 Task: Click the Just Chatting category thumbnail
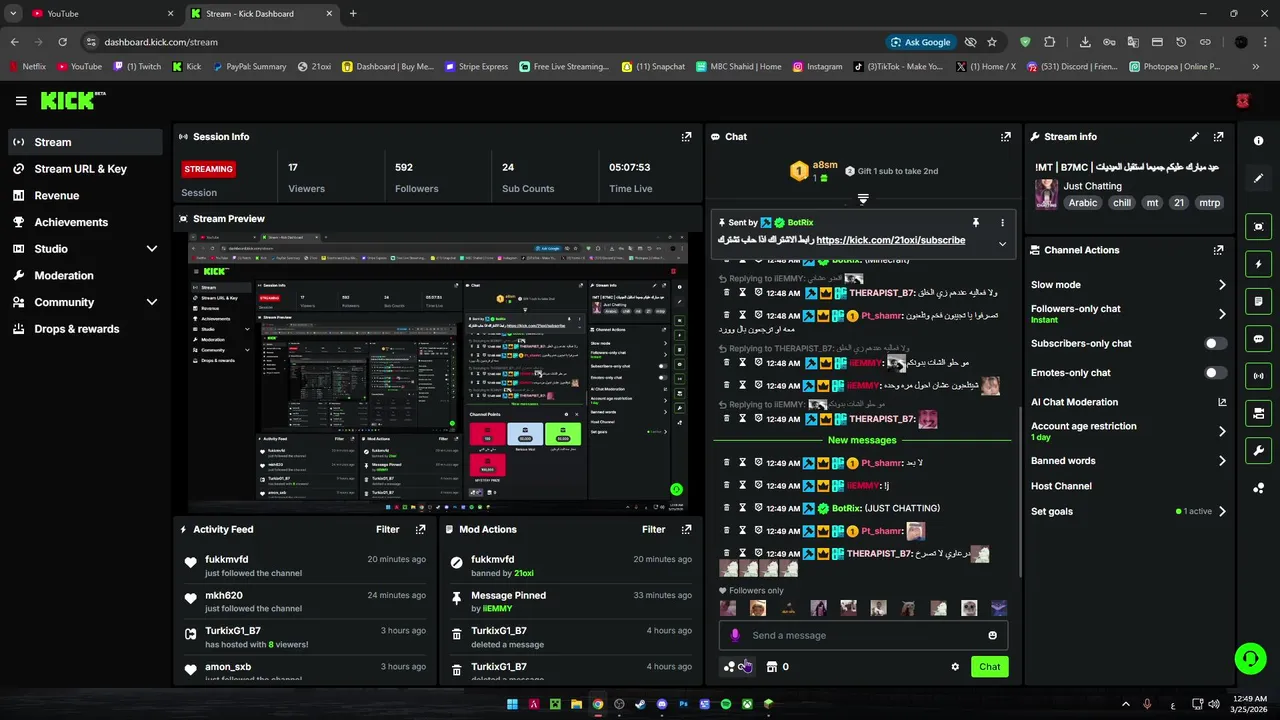pos(1046,194)
